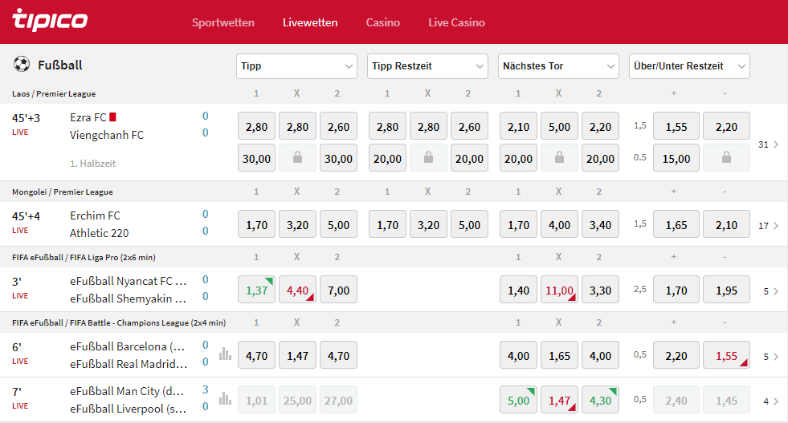Open eFußball Real Madrid team name
Viewport: 788px width, 423px height.
128,364
